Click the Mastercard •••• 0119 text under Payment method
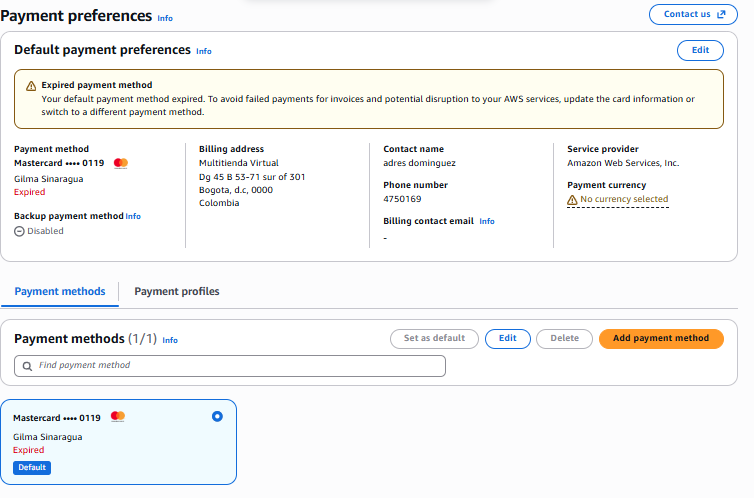 (x=59, y=163)
